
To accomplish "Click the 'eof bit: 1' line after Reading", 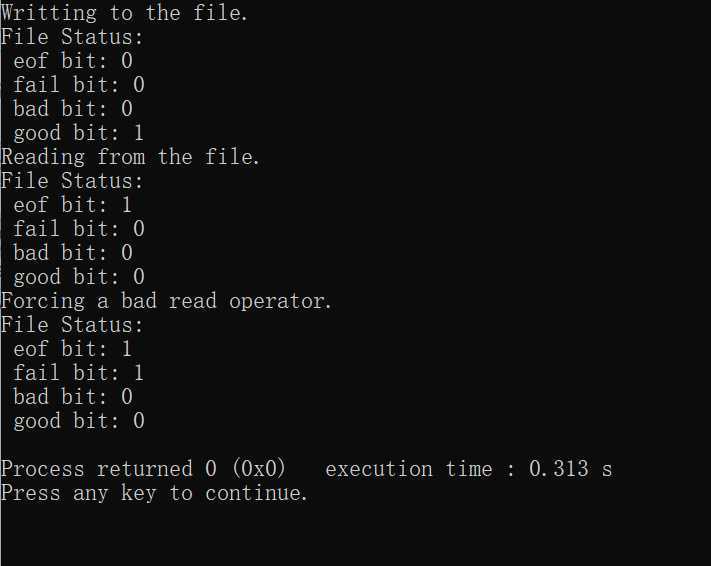I will (73, 205).
